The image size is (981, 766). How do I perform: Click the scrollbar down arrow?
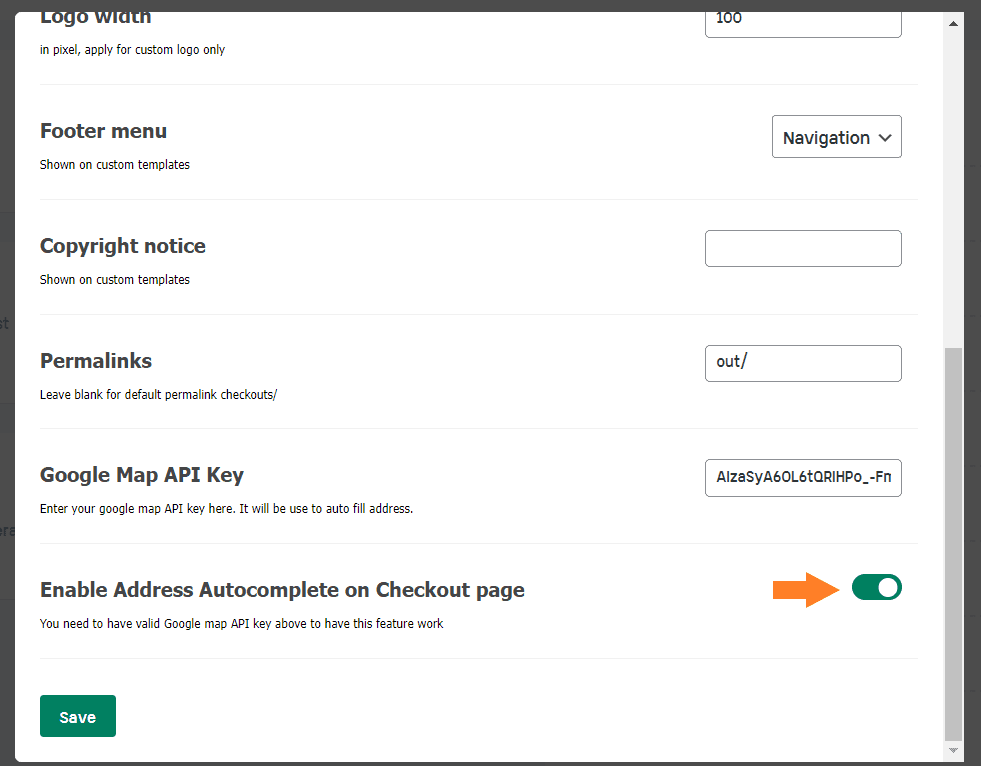[x=953, y=750]
